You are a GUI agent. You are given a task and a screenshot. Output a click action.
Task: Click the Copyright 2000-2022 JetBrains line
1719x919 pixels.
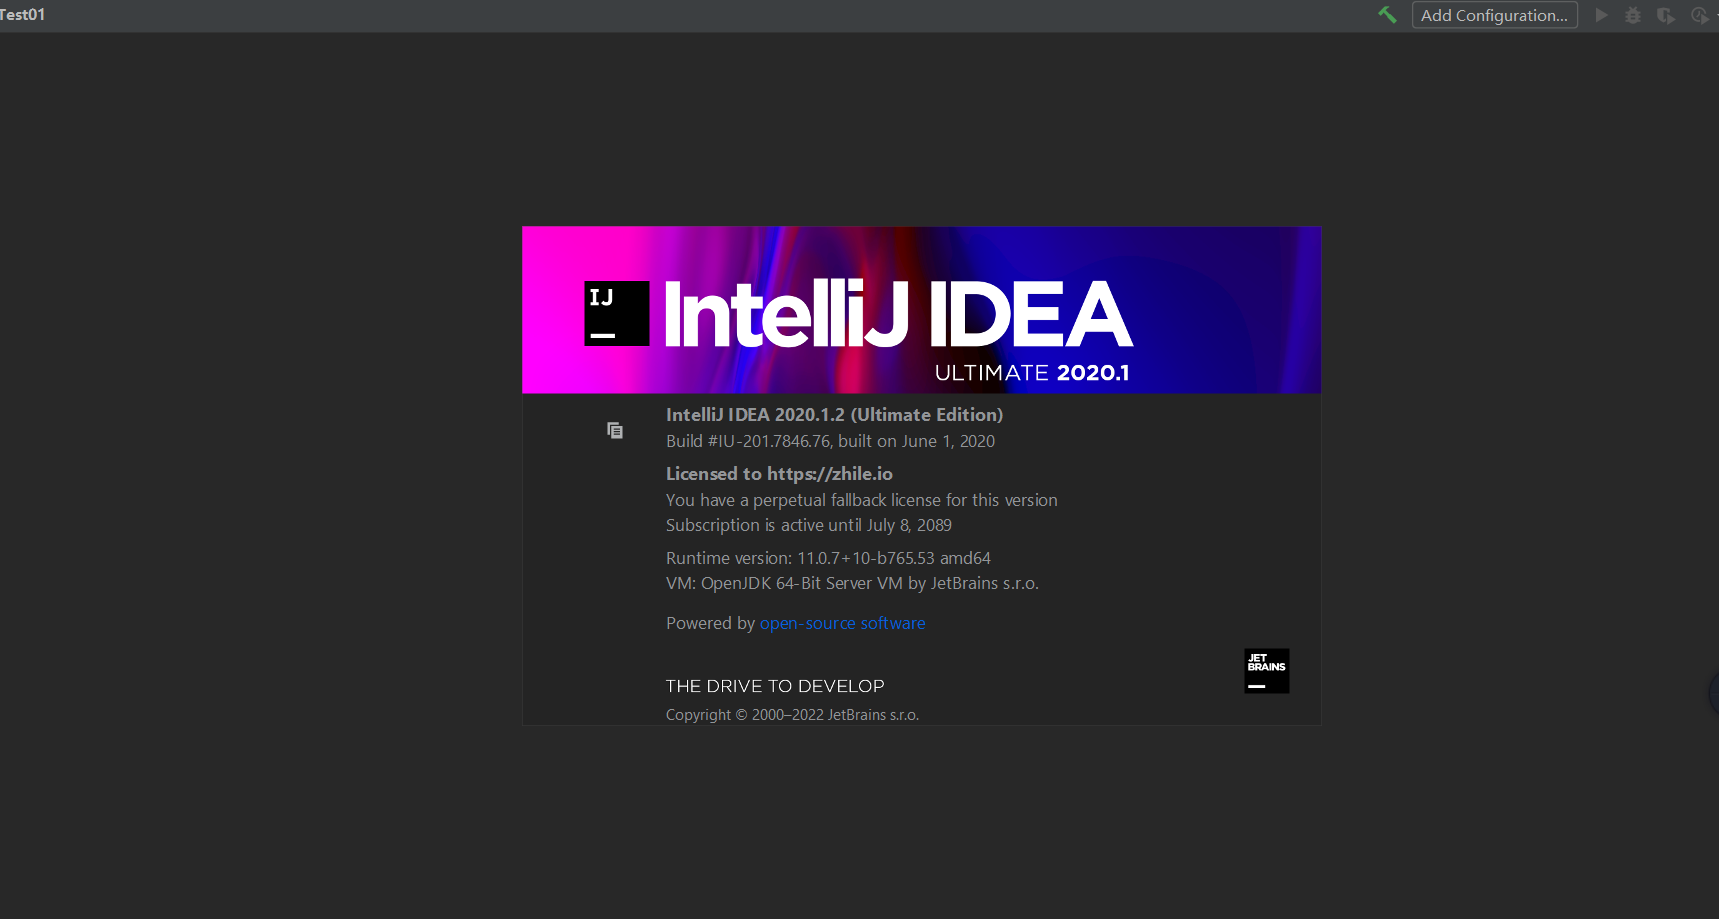click(791, 714)
